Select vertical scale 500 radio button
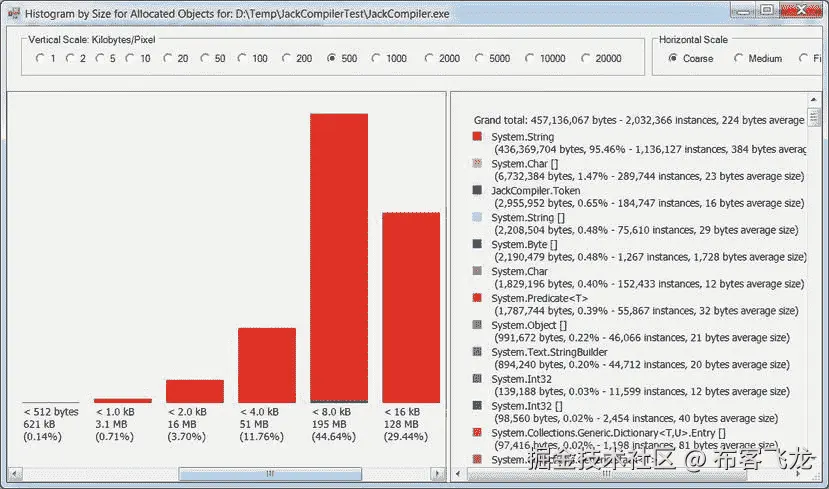 coord(331,58)
